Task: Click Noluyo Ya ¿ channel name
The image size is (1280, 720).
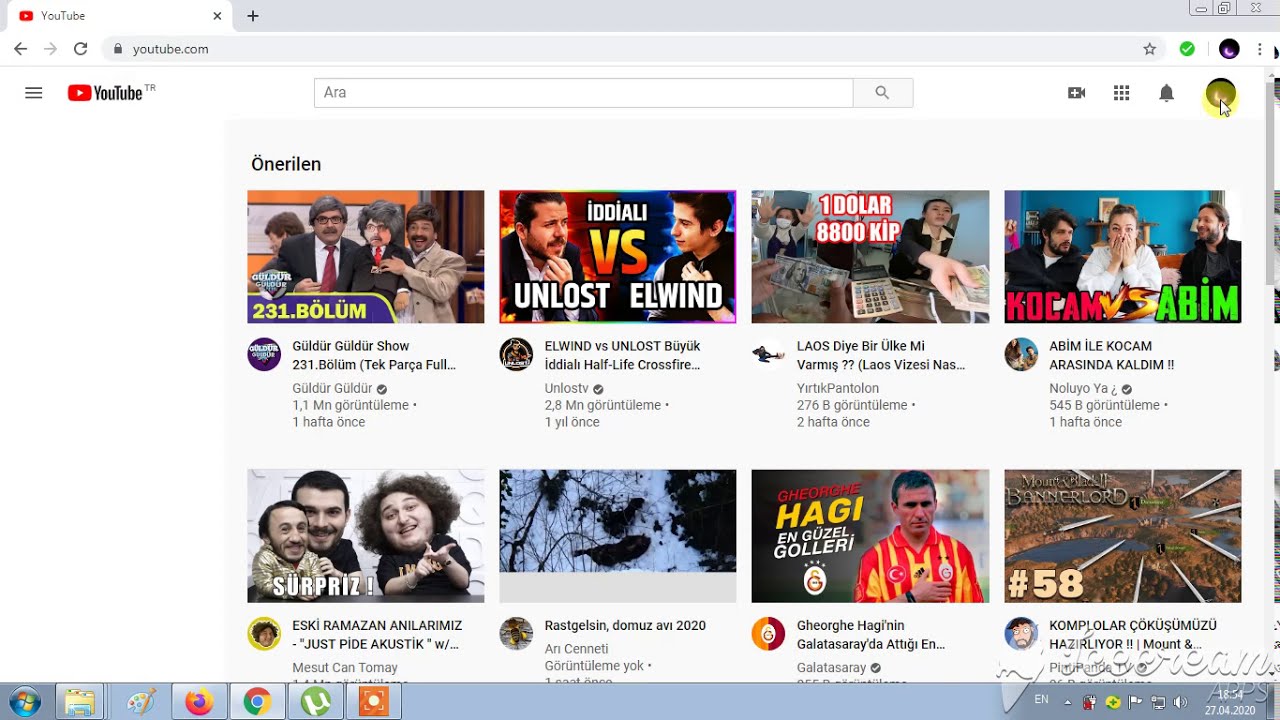Action: [x=1083, y=388]
